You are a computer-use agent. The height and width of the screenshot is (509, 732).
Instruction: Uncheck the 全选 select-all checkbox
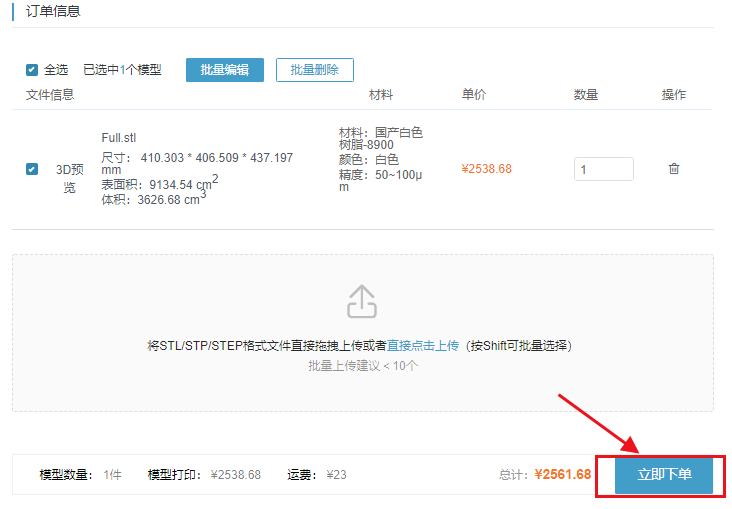32,70
